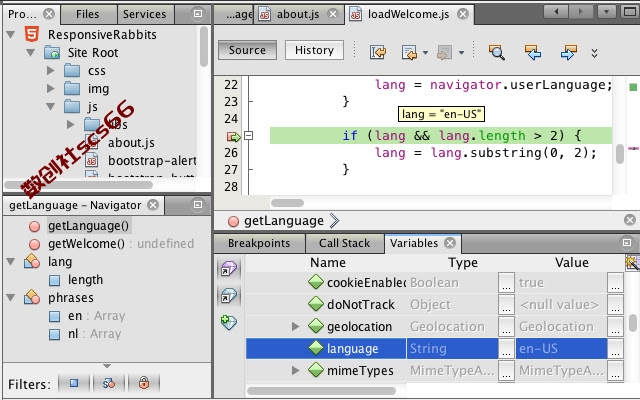This screenshot has width=640, height=400.
Task: Collapse the Site Root node
Action: 31,53
